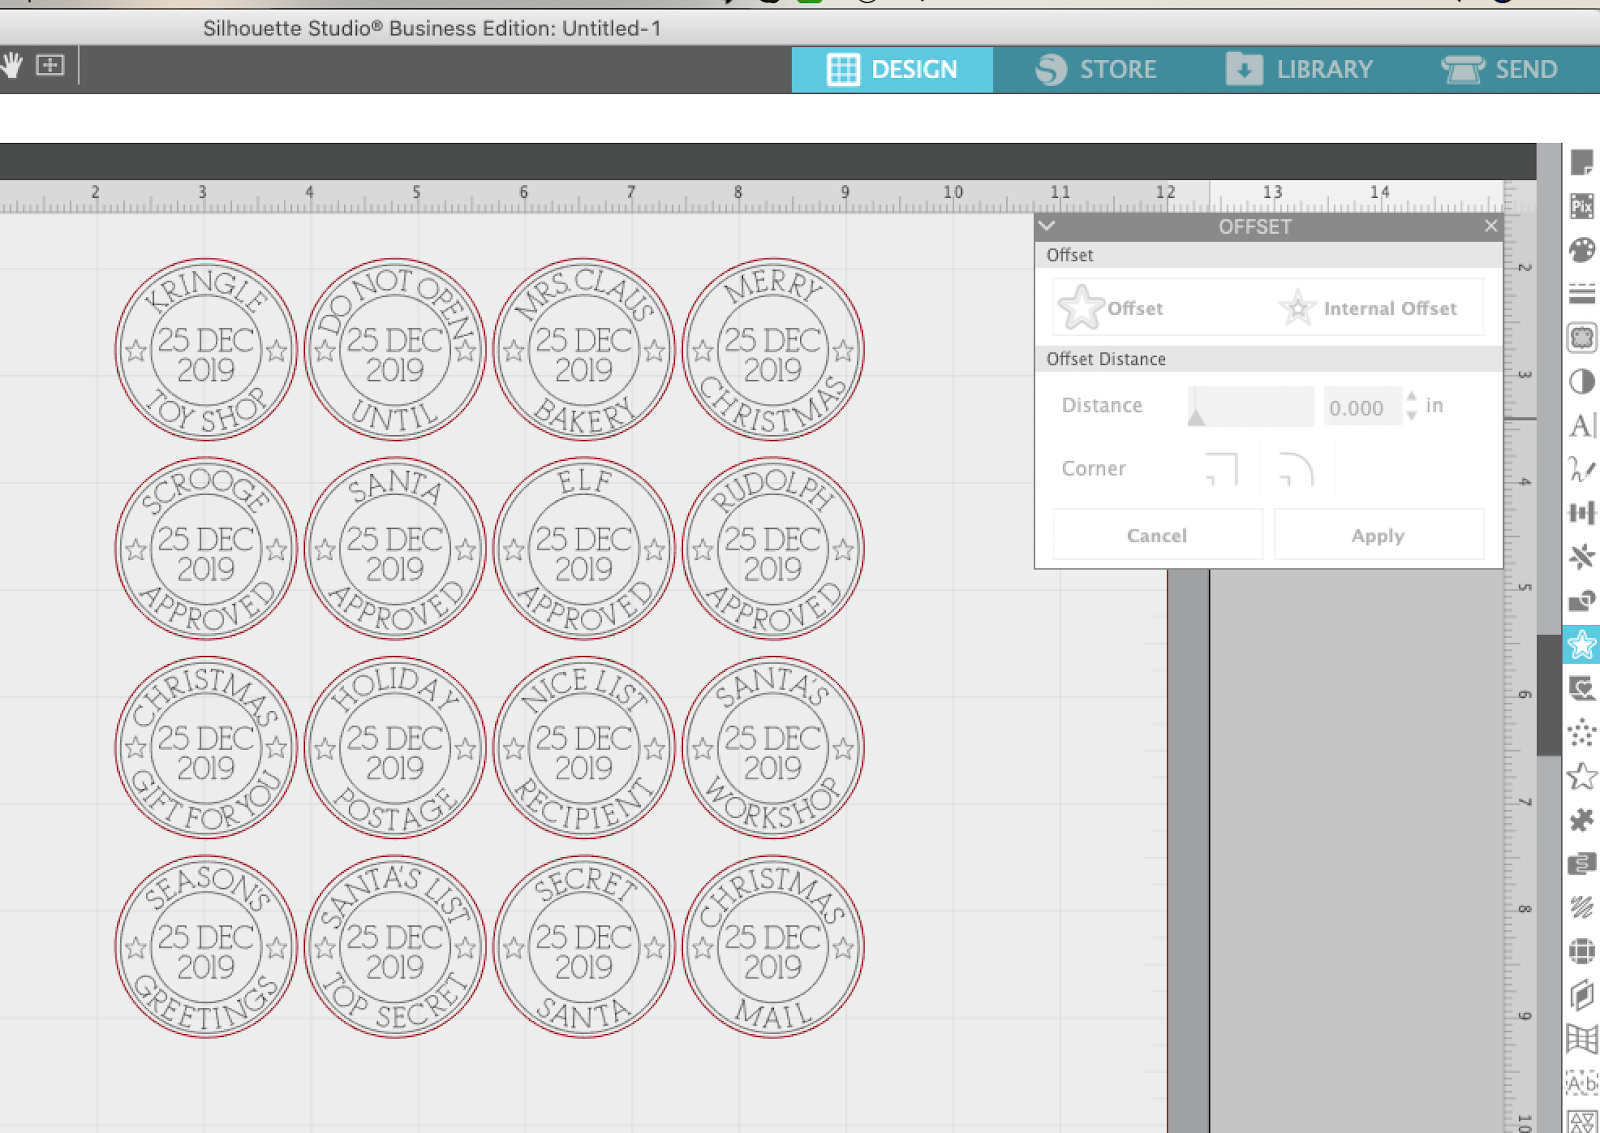
Task: Open the Fill color palette panel
Action: click(x=1582, y=250)
